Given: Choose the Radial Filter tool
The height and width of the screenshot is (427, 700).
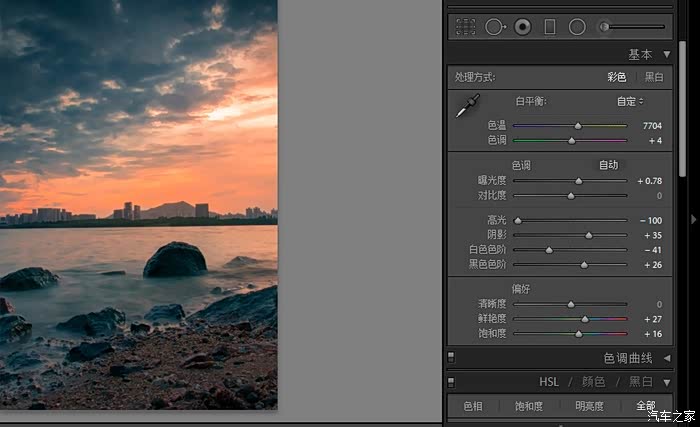Looking at the screenshot, I should pos(577,27).
